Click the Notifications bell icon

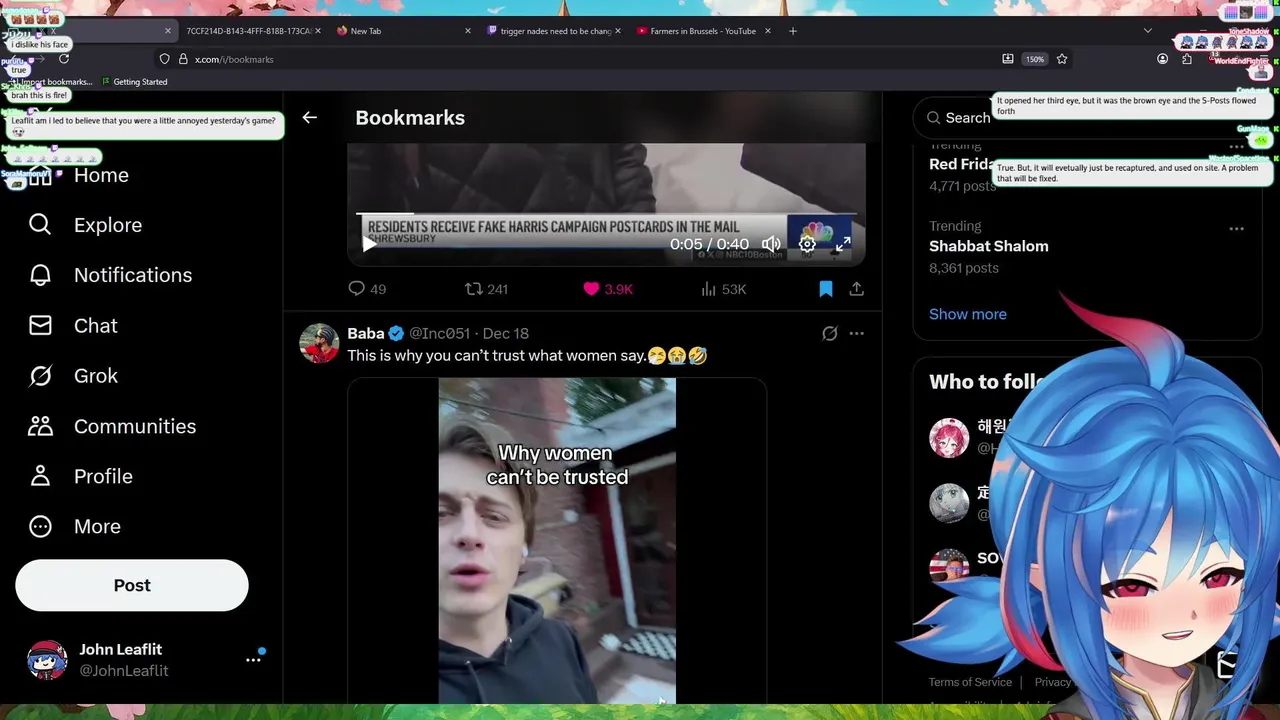40,275
